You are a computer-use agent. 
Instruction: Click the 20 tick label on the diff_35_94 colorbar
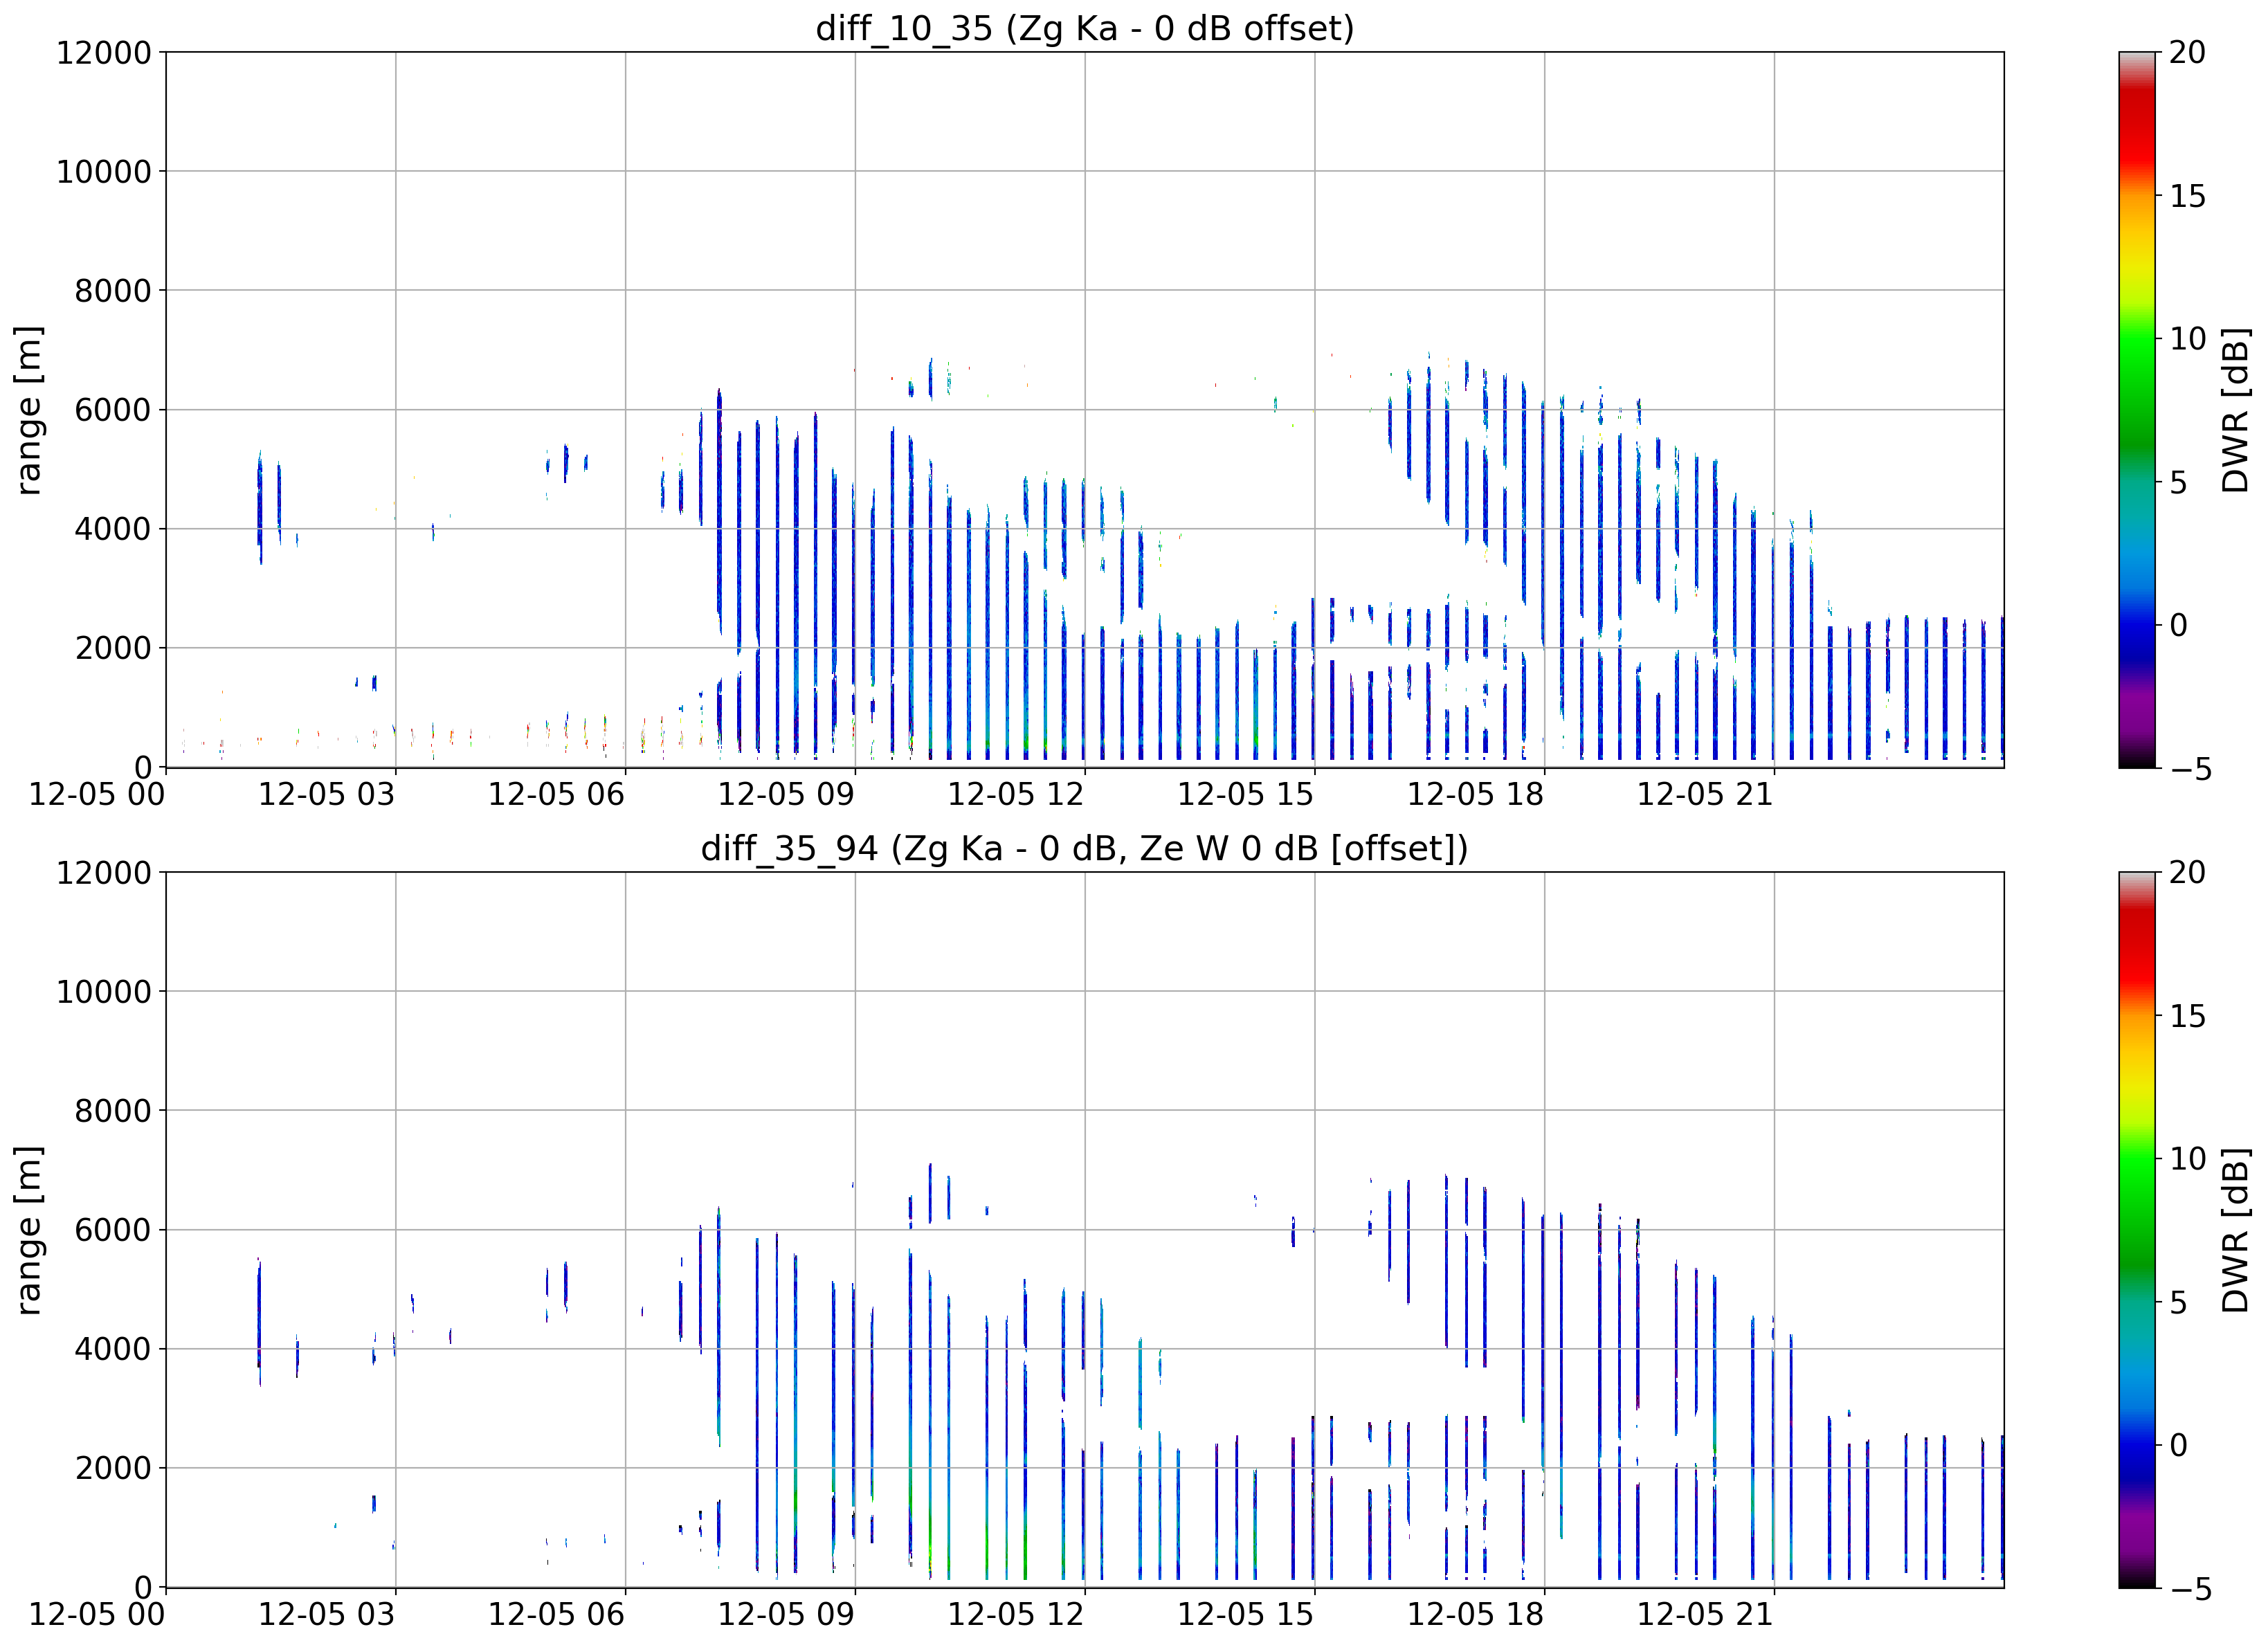[2187, 872]
